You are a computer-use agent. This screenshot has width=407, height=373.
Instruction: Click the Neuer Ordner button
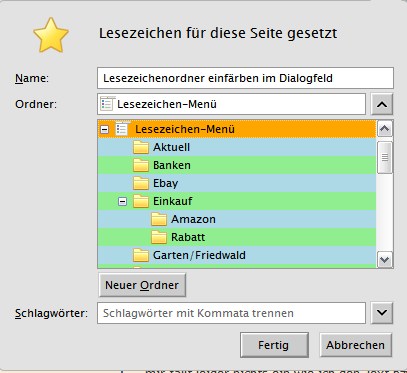point(142,285)
